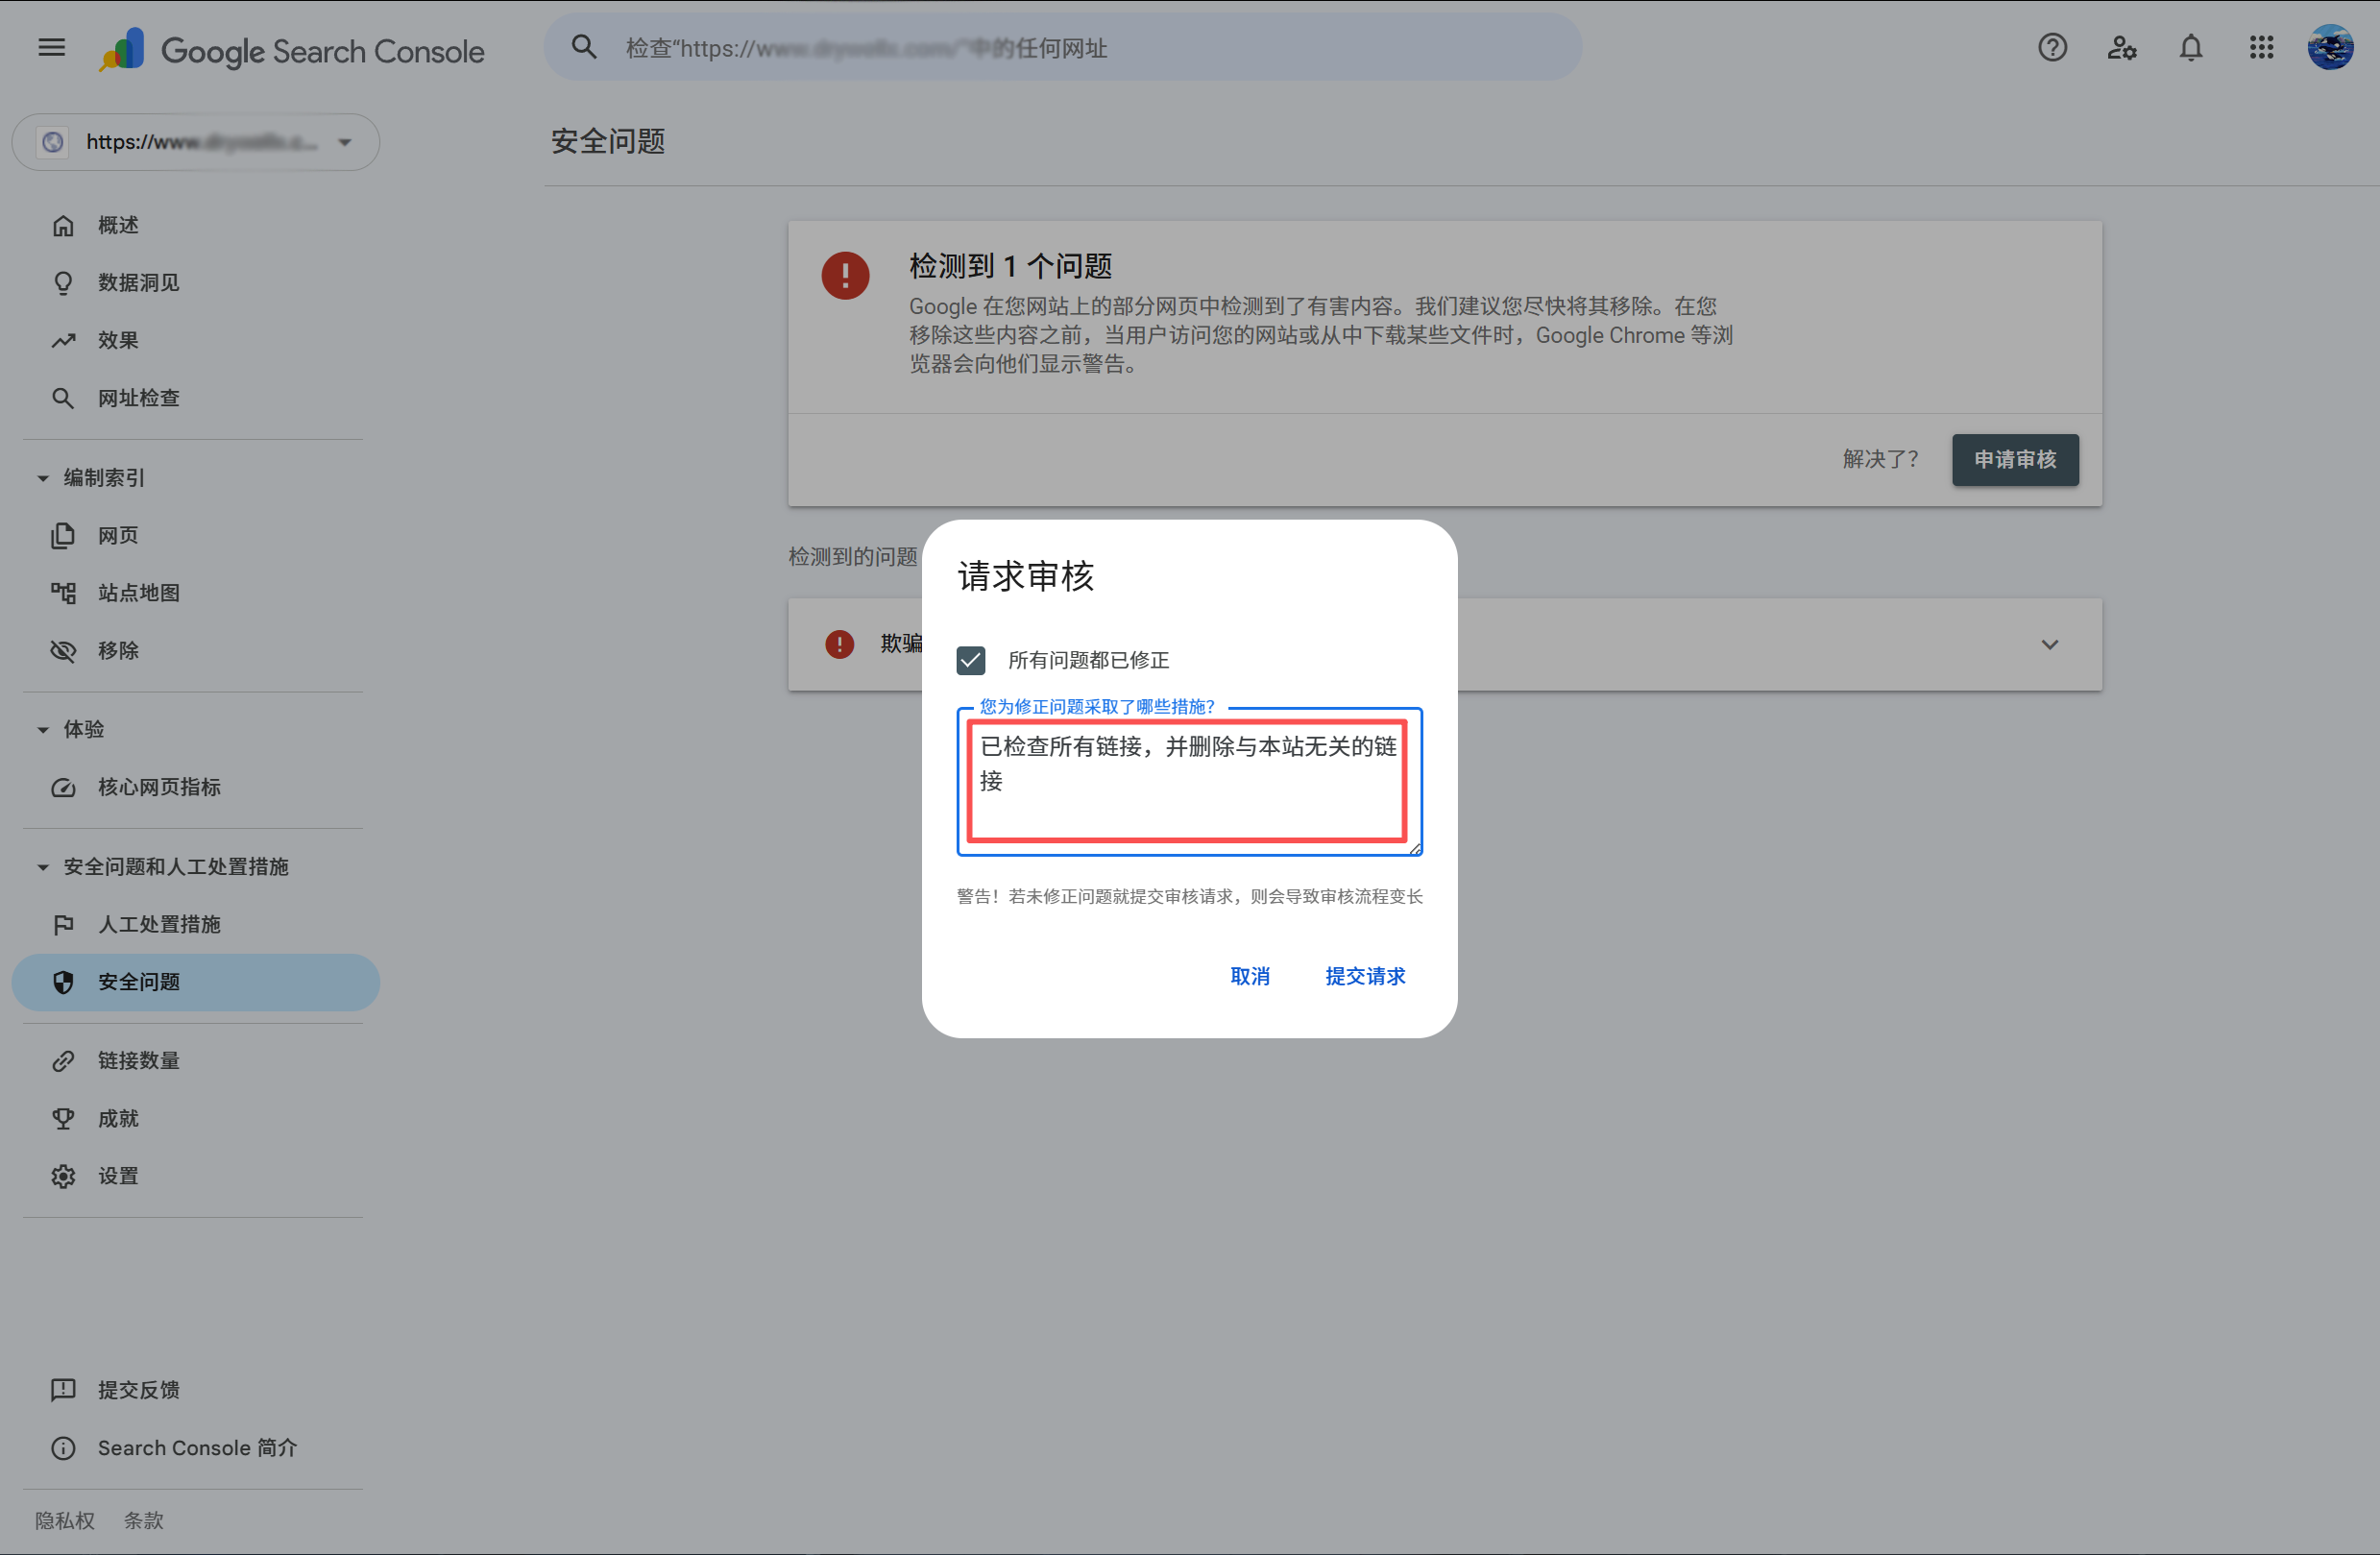
Task: Expand the detected issue chevron
Action: 2049,644
